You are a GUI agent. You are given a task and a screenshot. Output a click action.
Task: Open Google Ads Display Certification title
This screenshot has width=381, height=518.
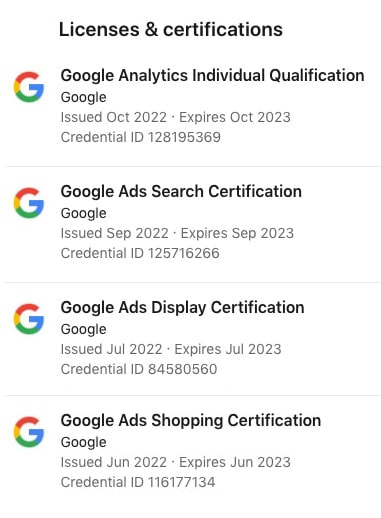[x=182, y=308]
